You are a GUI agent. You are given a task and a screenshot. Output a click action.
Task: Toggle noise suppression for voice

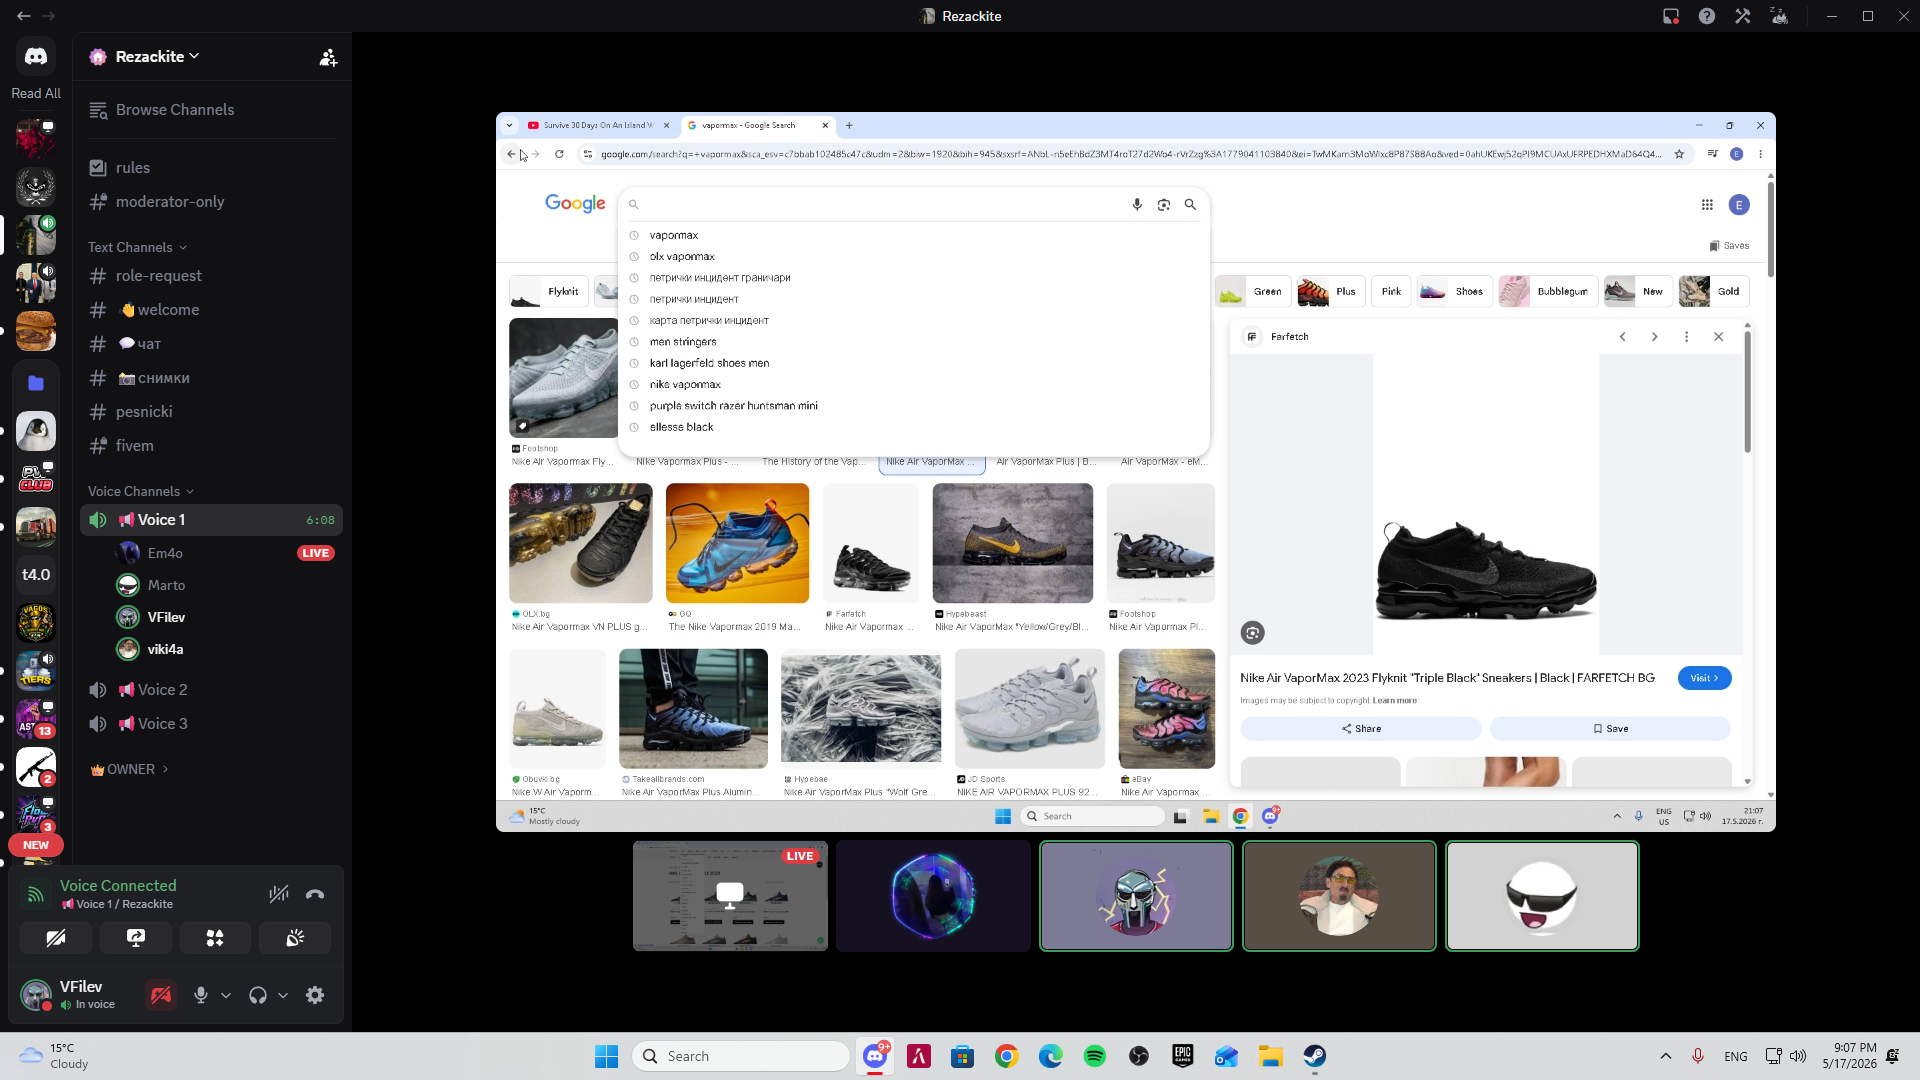tap(278, 894)
